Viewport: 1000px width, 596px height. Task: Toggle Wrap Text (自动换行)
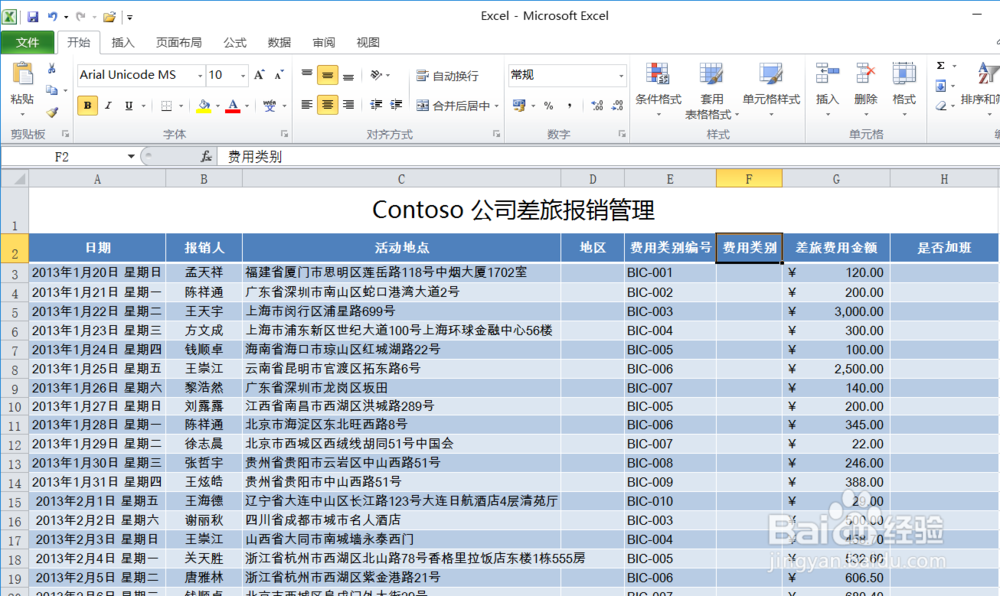coord(447,75)
